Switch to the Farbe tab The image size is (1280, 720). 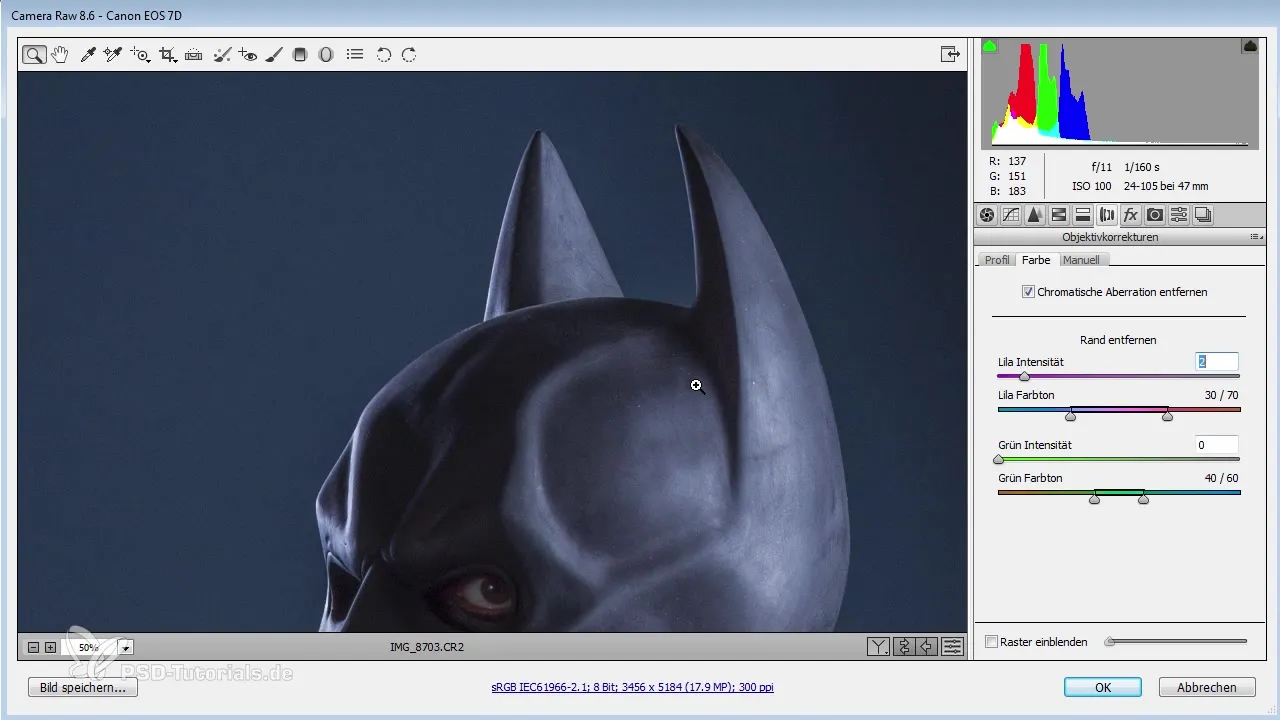(x=1036, y=260)
